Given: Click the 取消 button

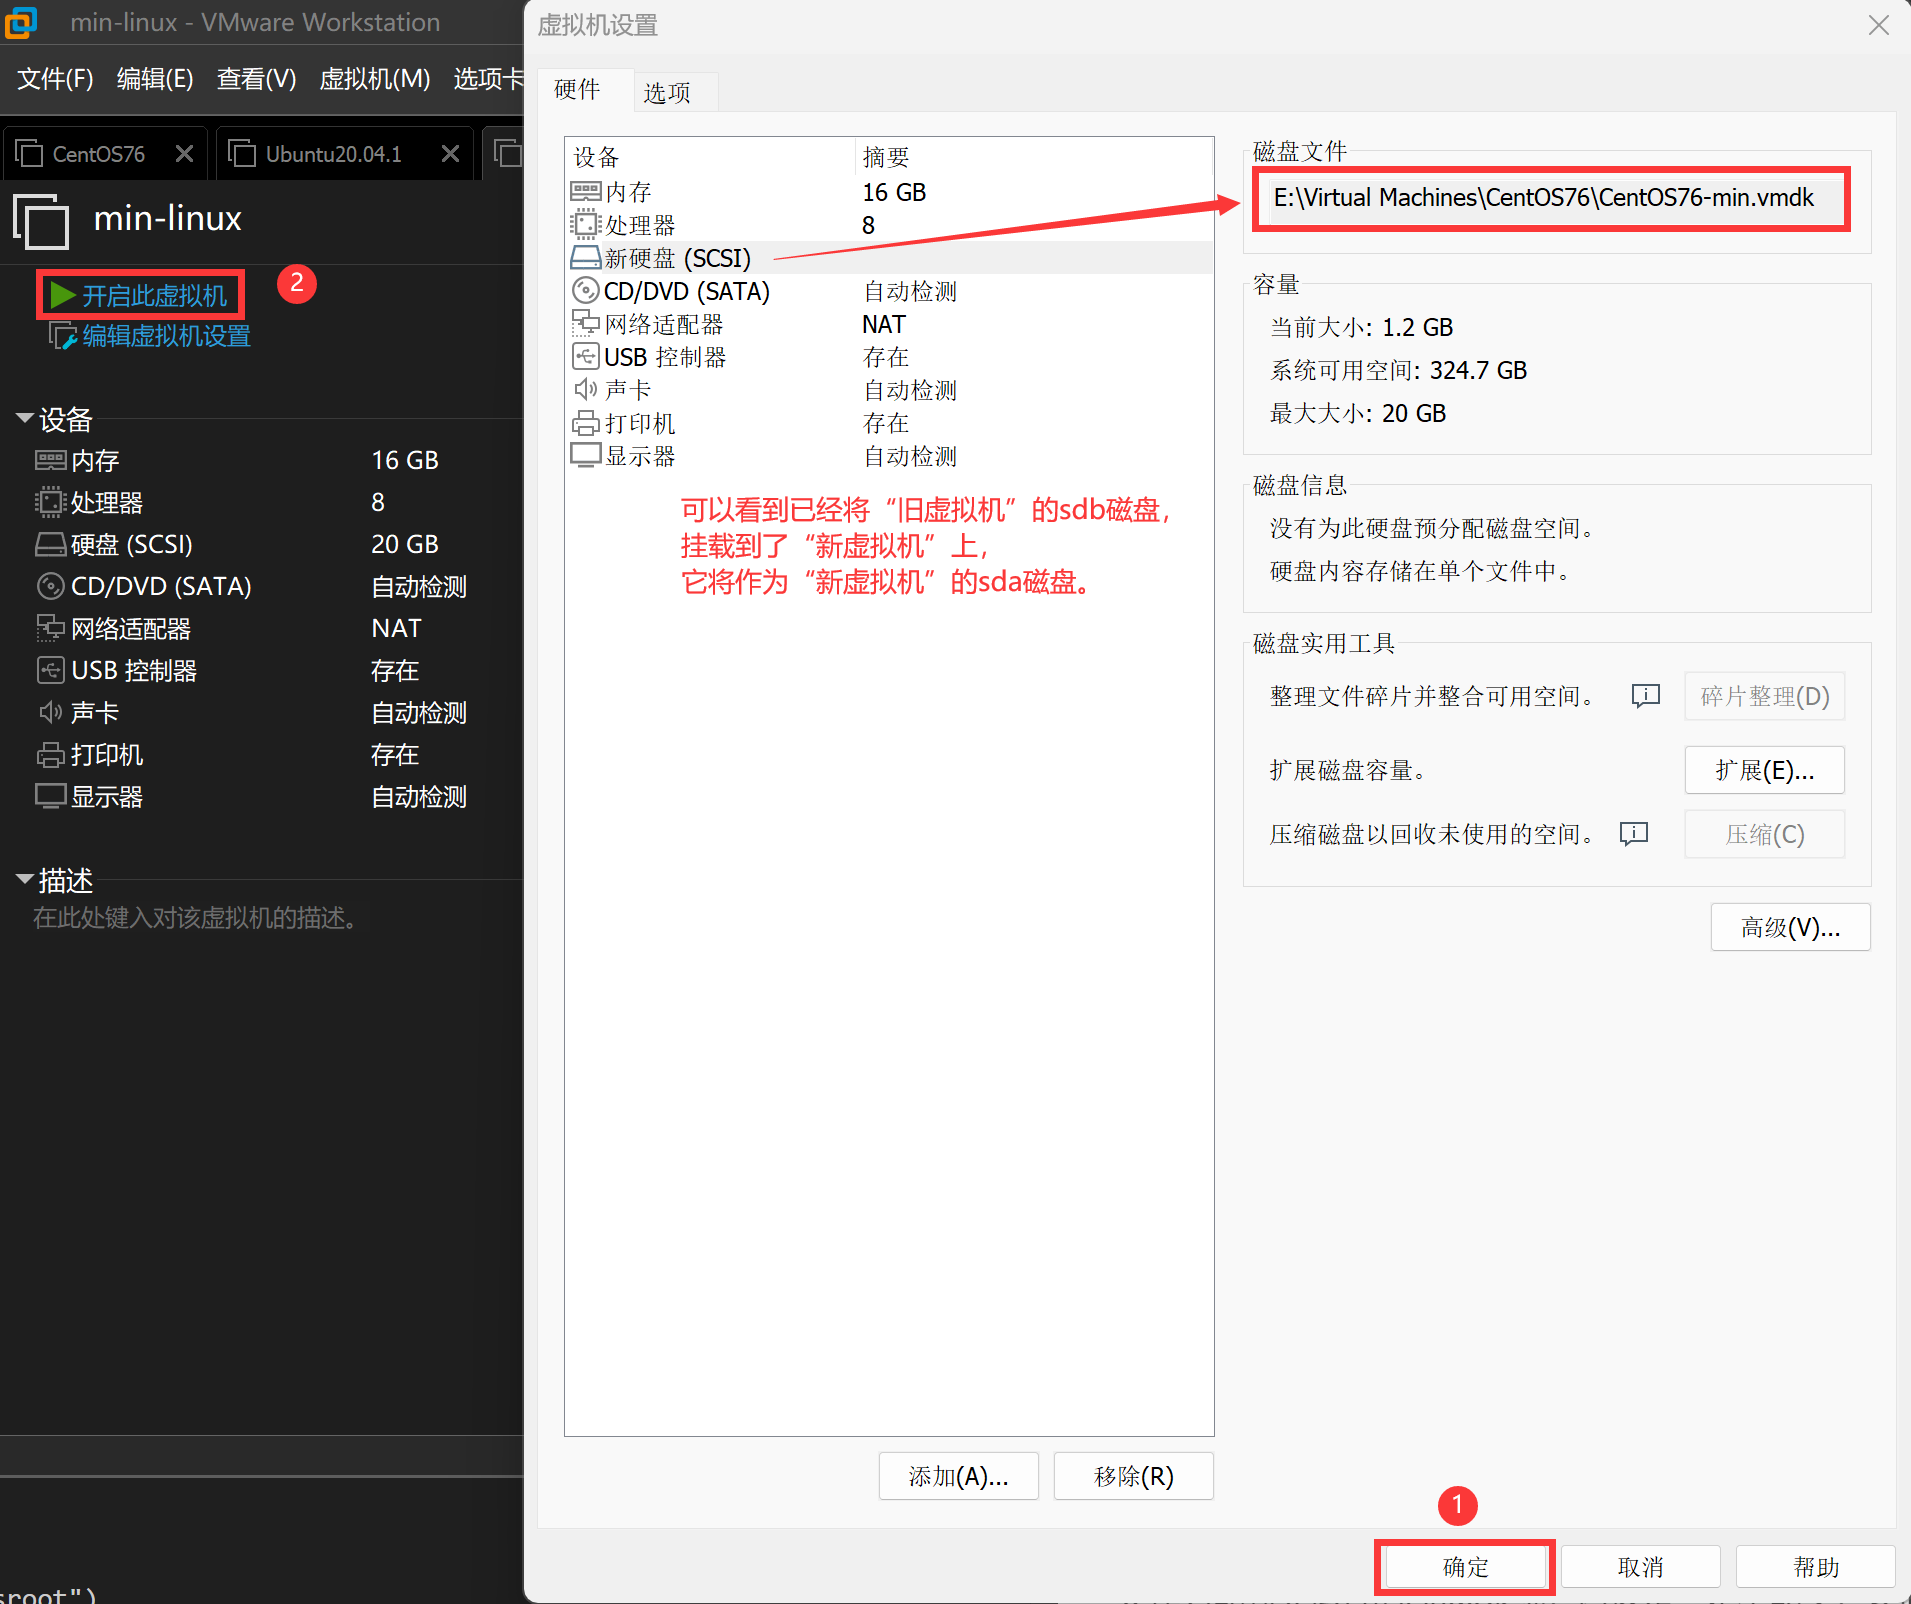Looking at the screenshot, I should (x=1640, y=1567).
